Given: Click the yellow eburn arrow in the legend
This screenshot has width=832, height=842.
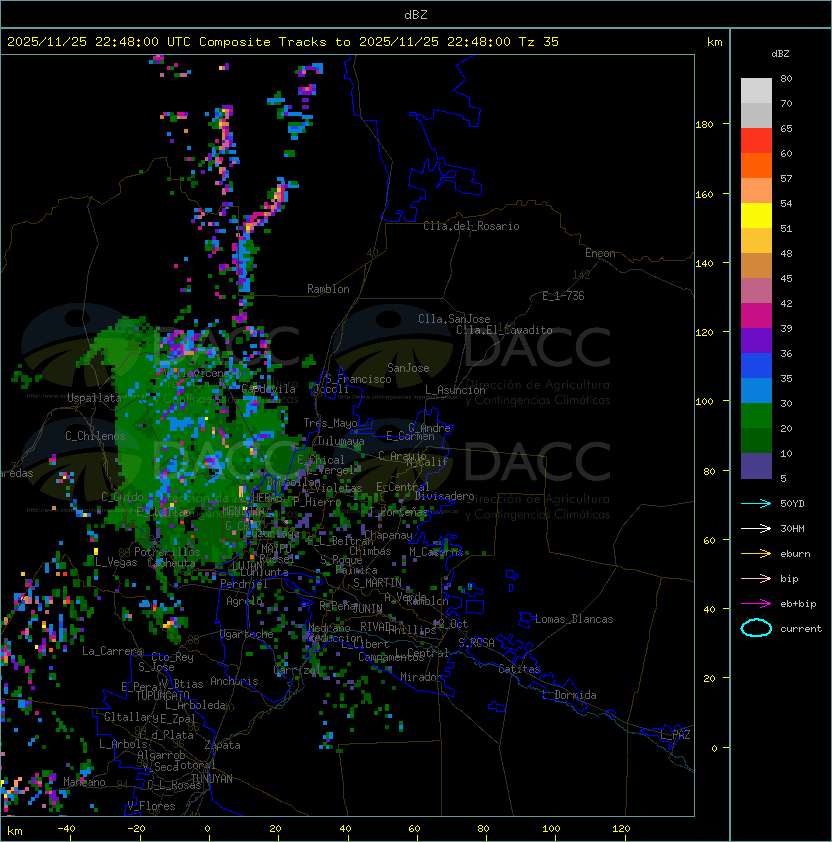Looking at the screenshot, I should tap(756, 554).
